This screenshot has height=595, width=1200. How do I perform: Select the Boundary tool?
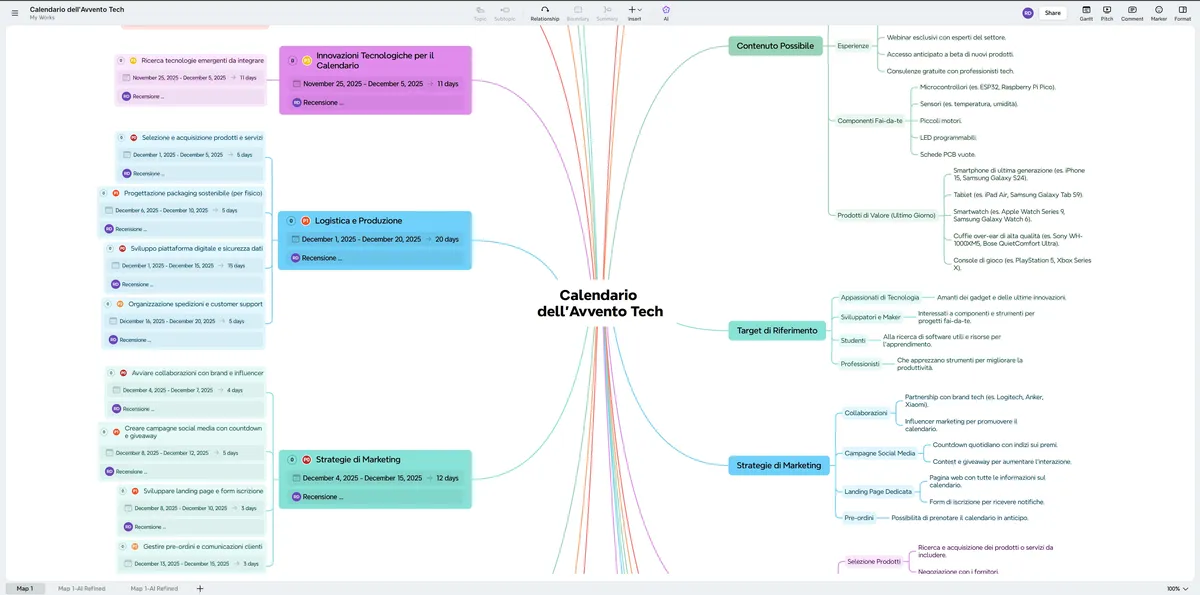click(x=578, y=12)
